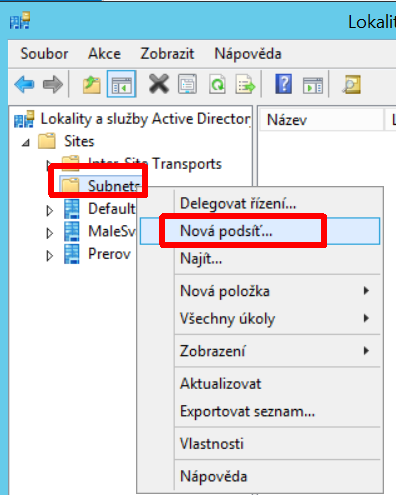The image size is (396, 495).
Task: Toggle the Show/Hide Console Tree icon
Action: click(x=121, y=84)
